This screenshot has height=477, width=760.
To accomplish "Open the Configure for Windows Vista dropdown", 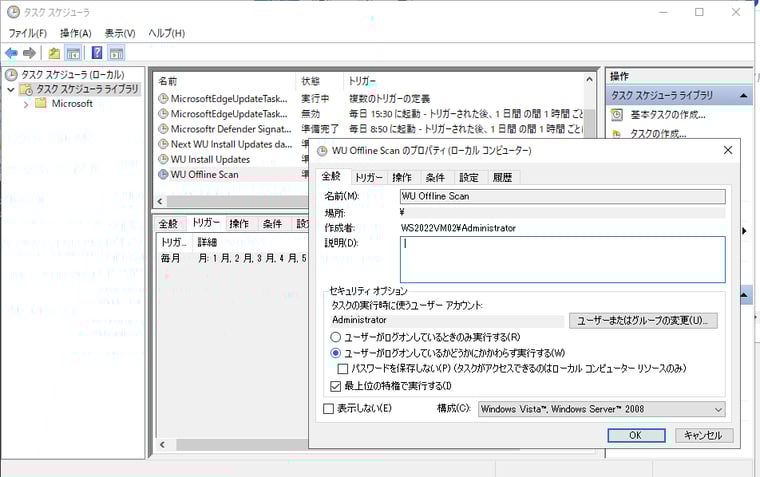I will click(602, 409).
